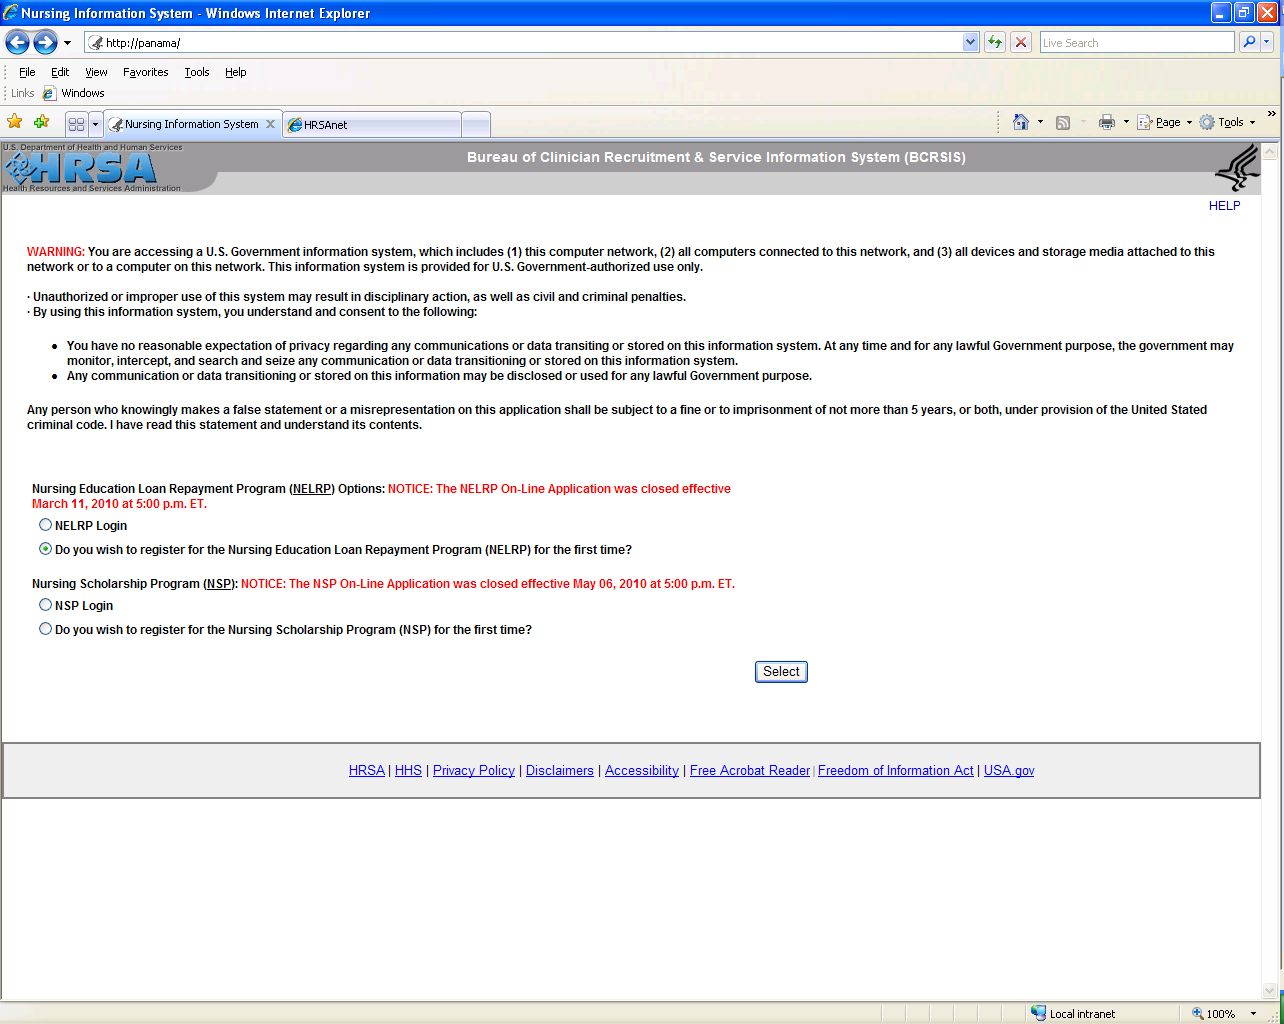
Task: Go to the Home page icon
Action: pyautogui.click(x=1020, y=122)
